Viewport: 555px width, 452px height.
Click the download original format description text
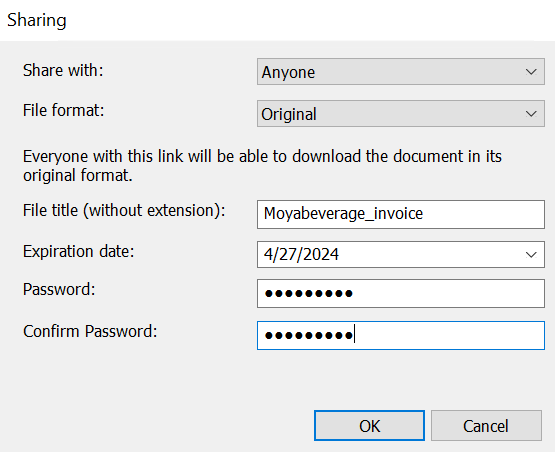pyautogui.click(x=262, y=166)
